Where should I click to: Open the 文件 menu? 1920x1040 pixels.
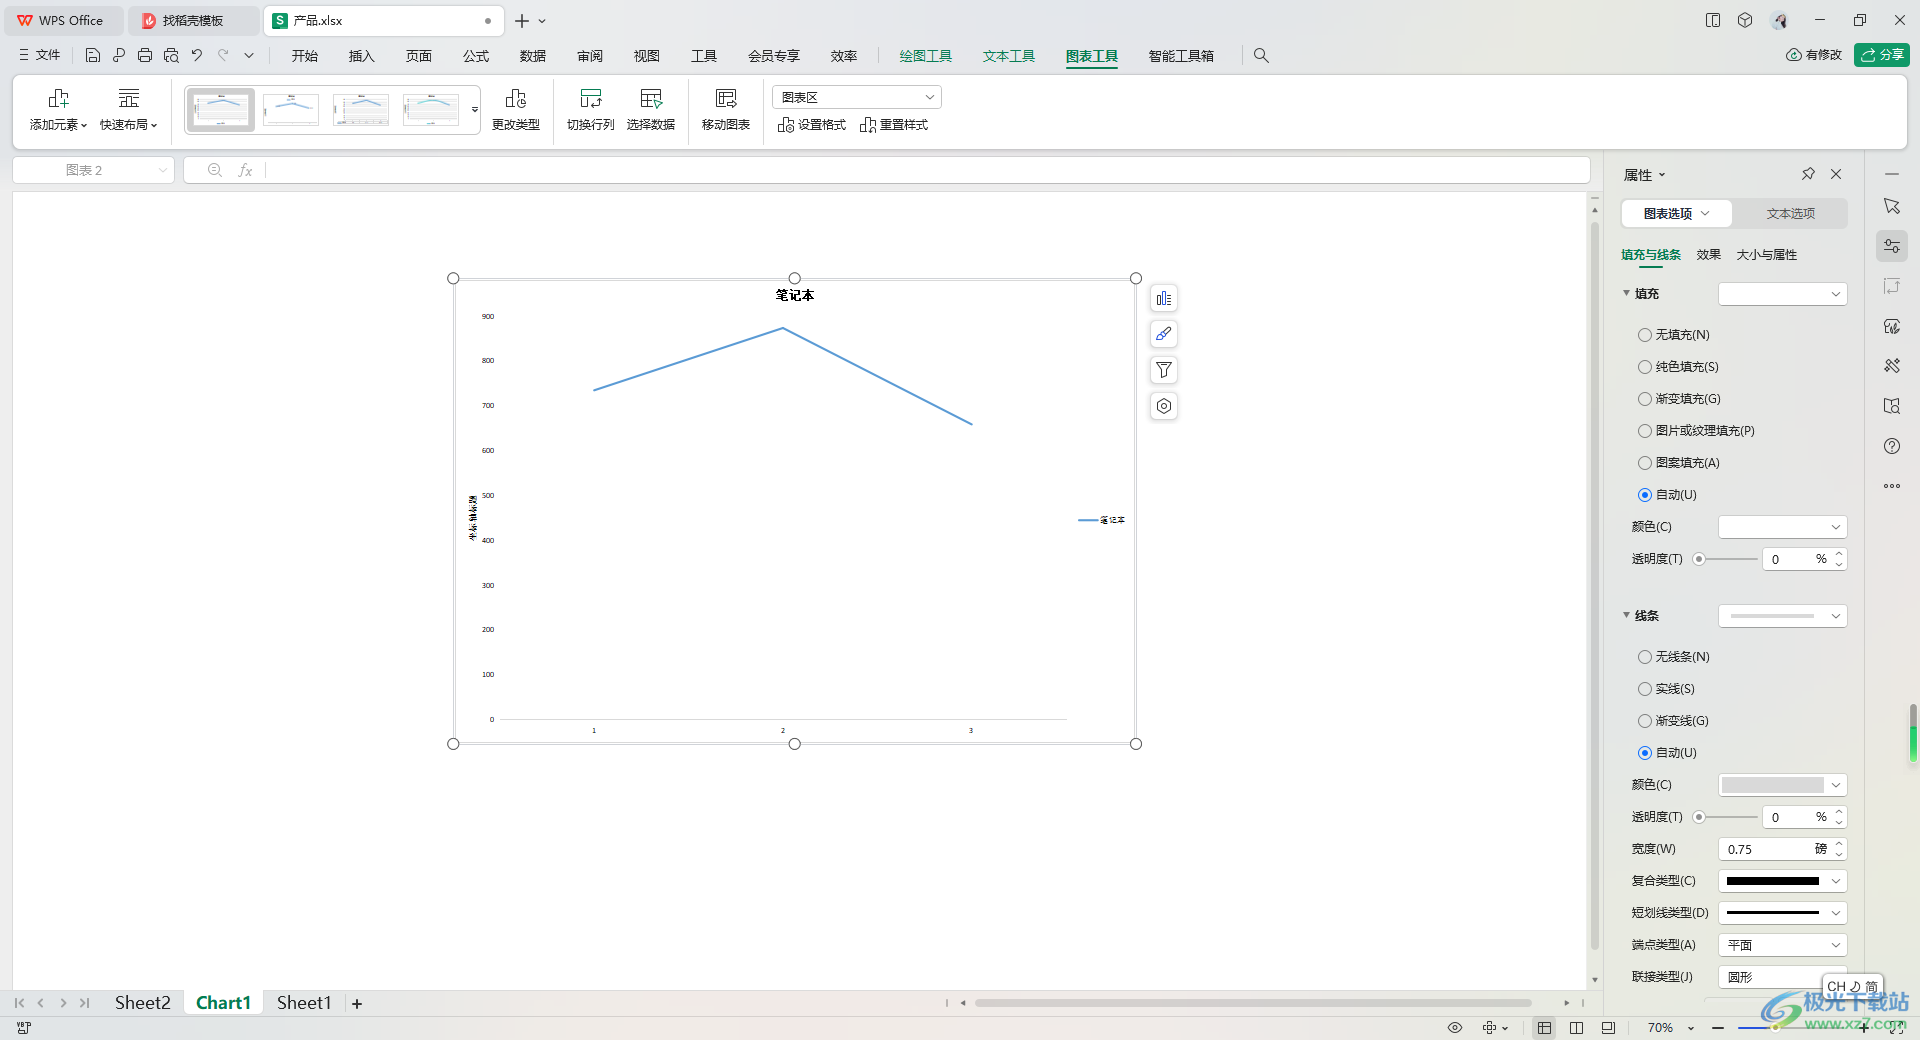click(40, 56)
